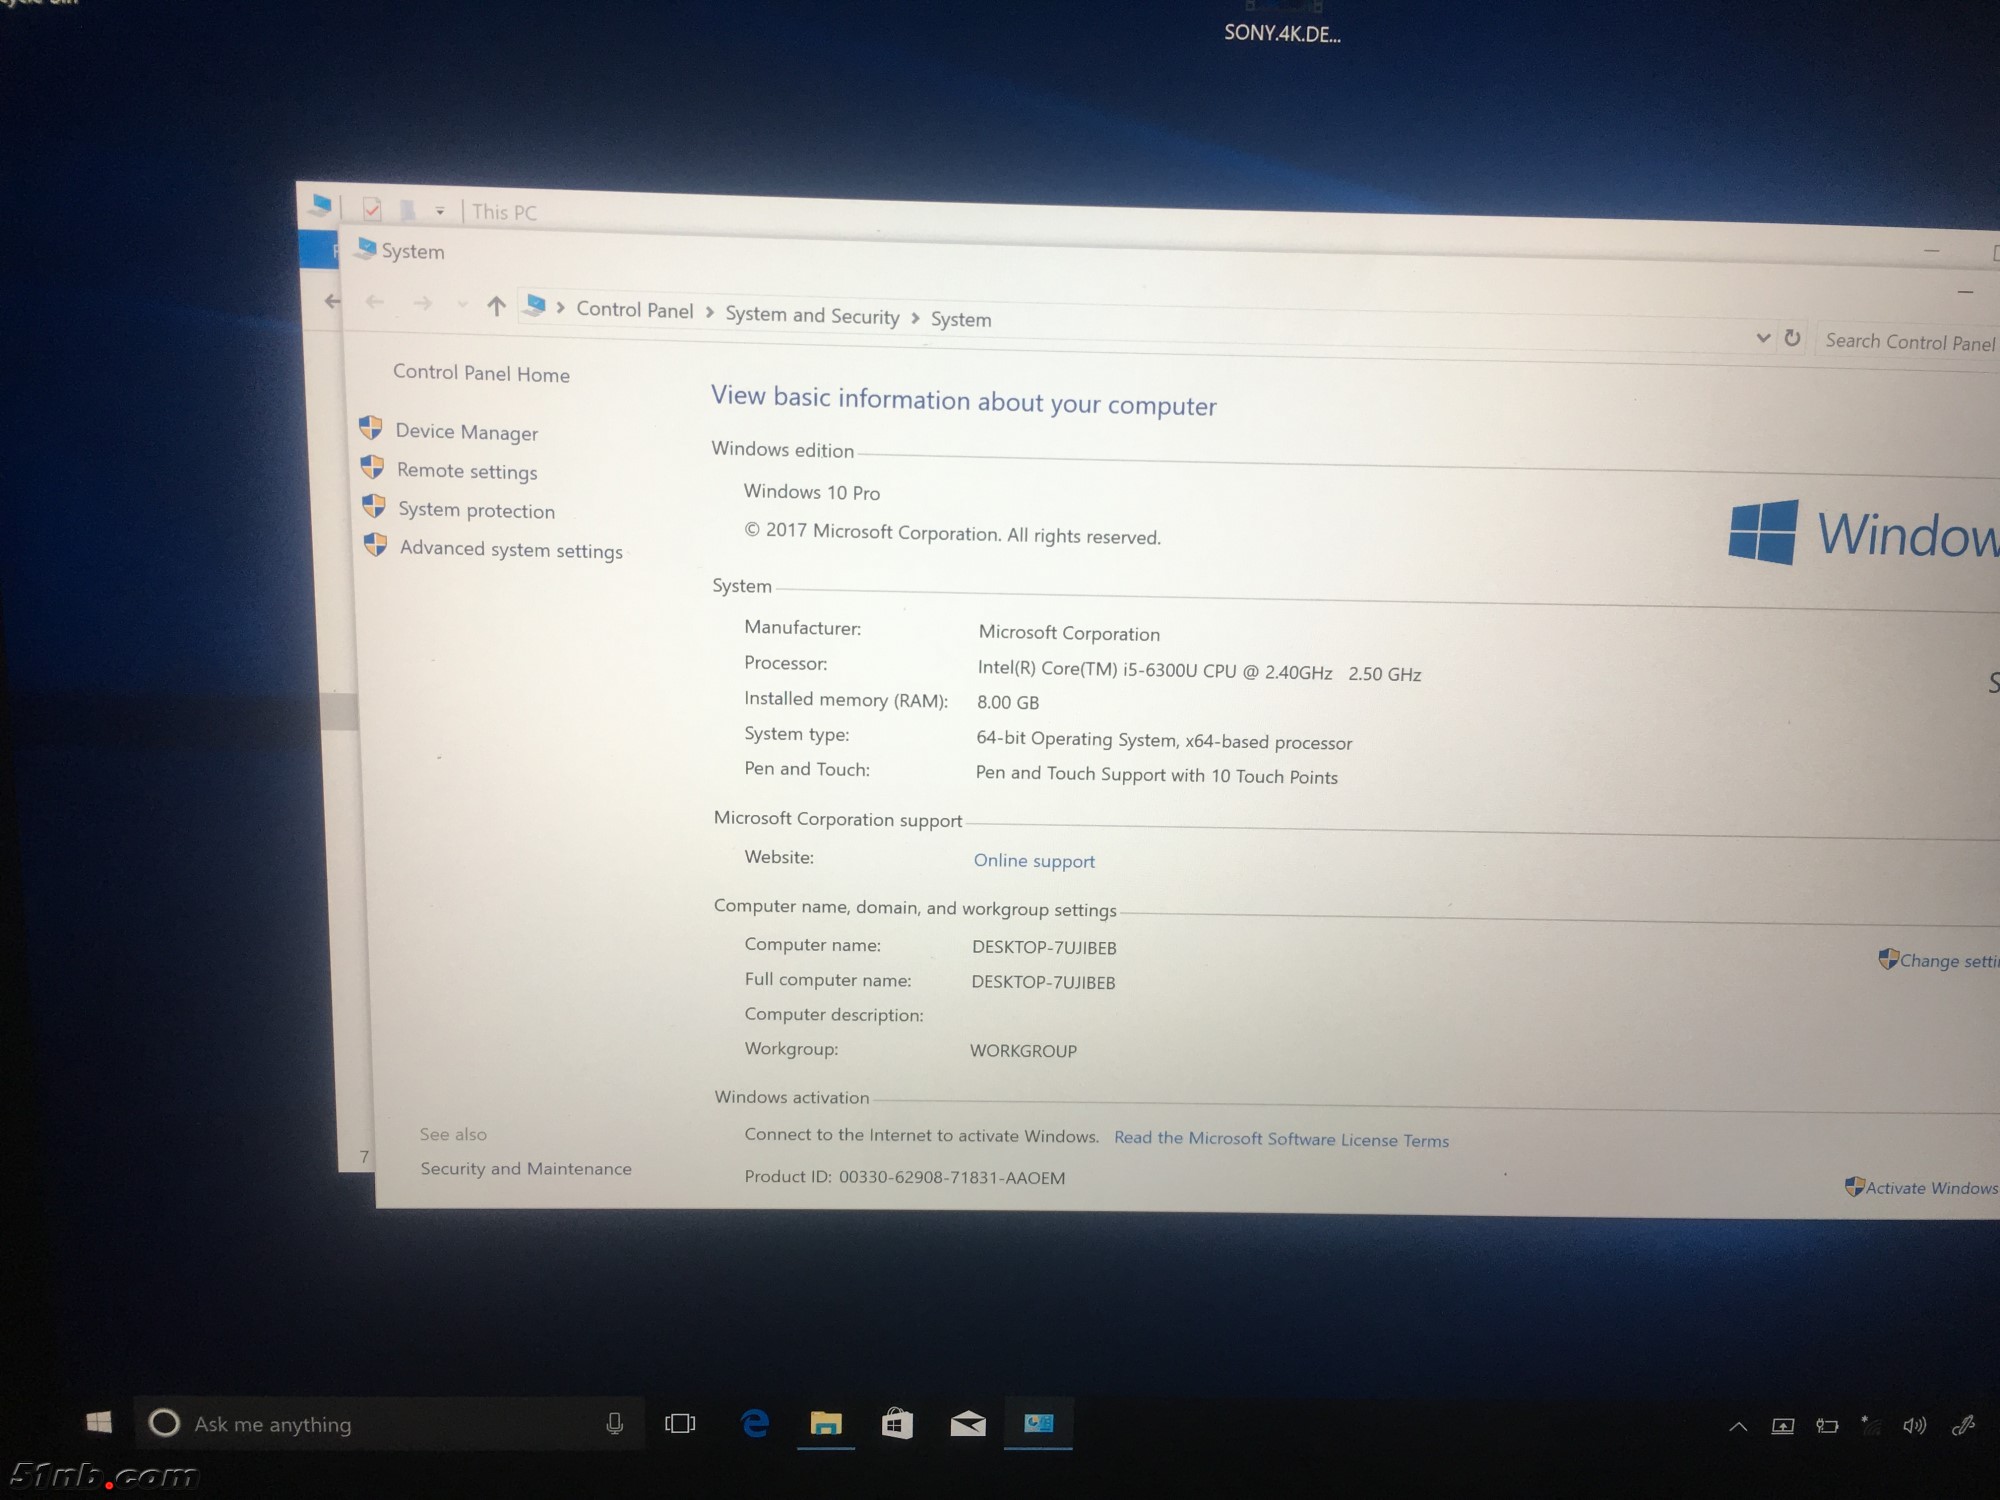
Task: Expand the Control Panel breadcrumb chevron
Action: (x=710, y=313)
